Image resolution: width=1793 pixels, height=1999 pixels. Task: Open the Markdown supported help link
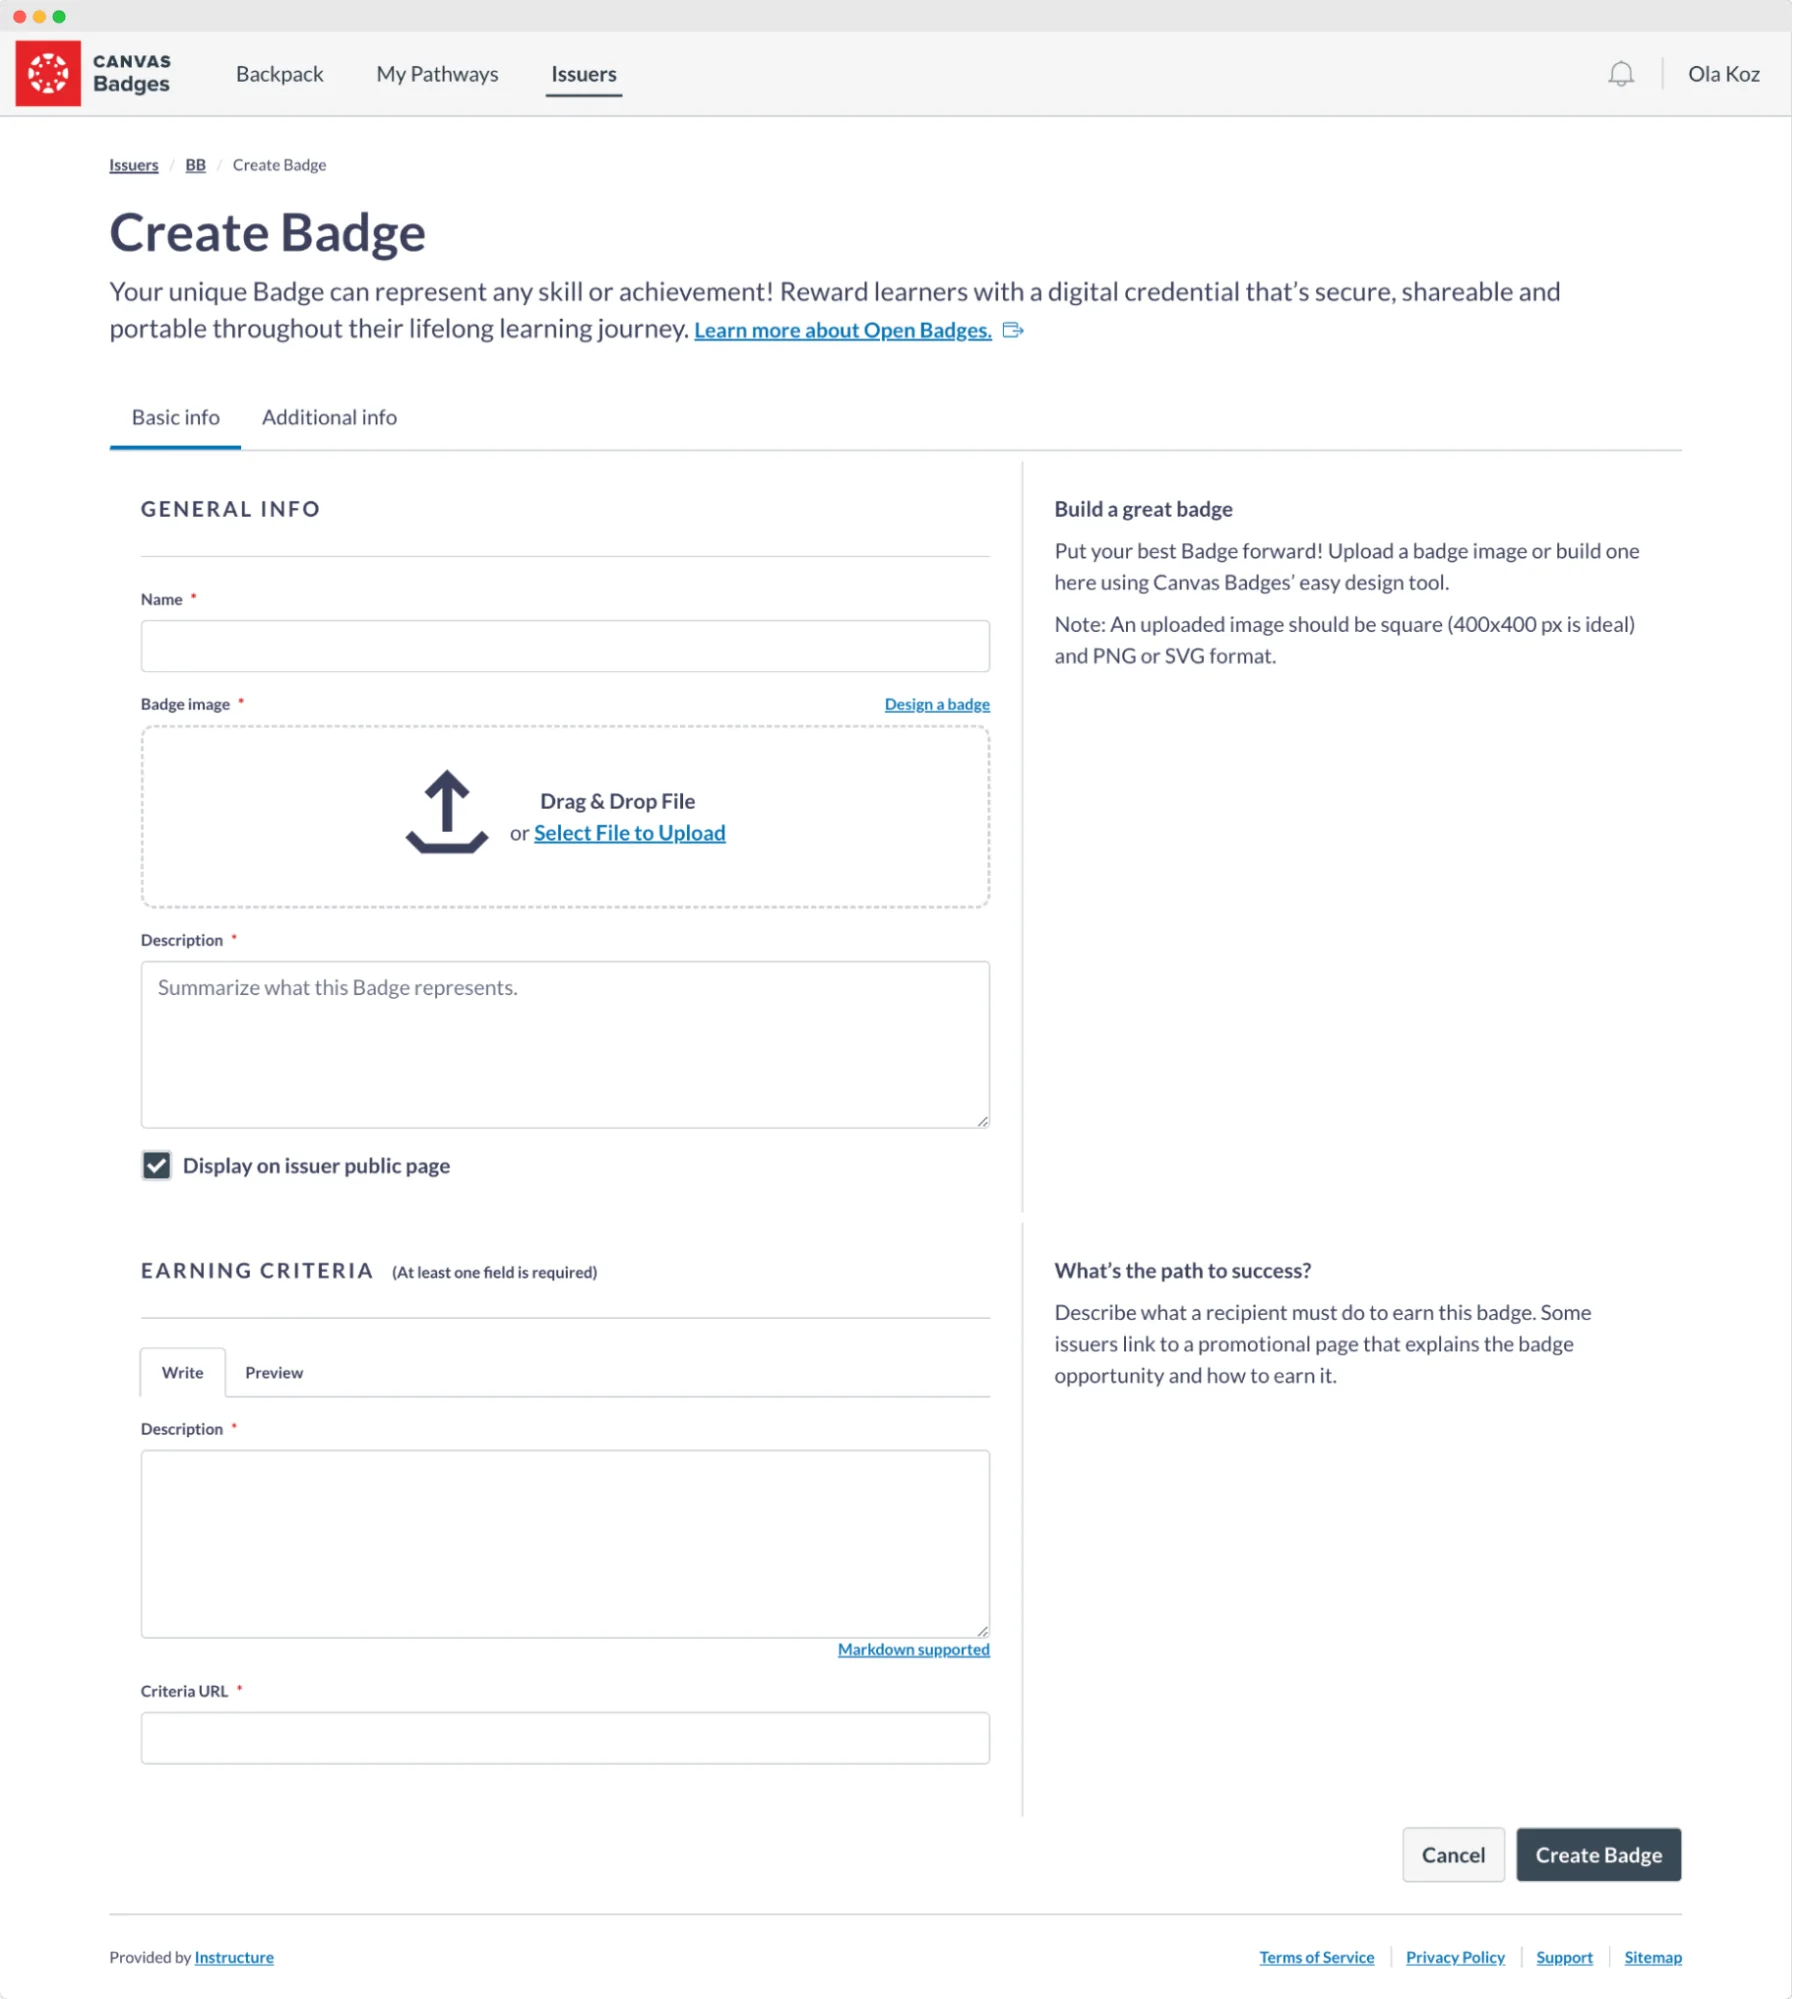pos(912,1649)
